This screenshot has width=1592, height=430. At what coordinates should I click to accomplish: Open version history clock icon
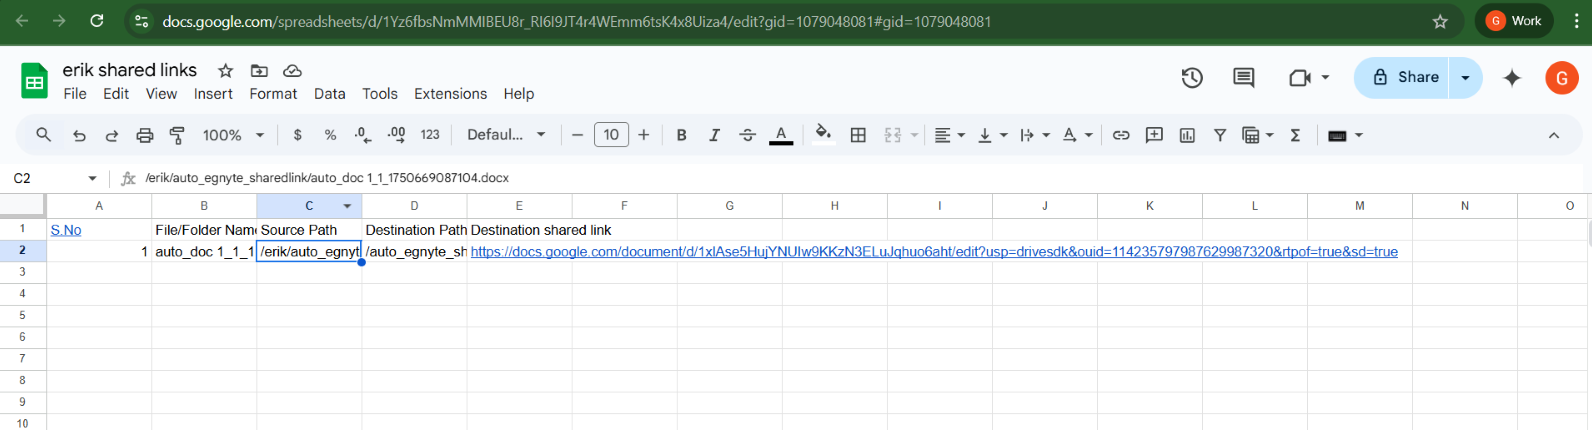pyautogui.click(x=1192, y=78)
